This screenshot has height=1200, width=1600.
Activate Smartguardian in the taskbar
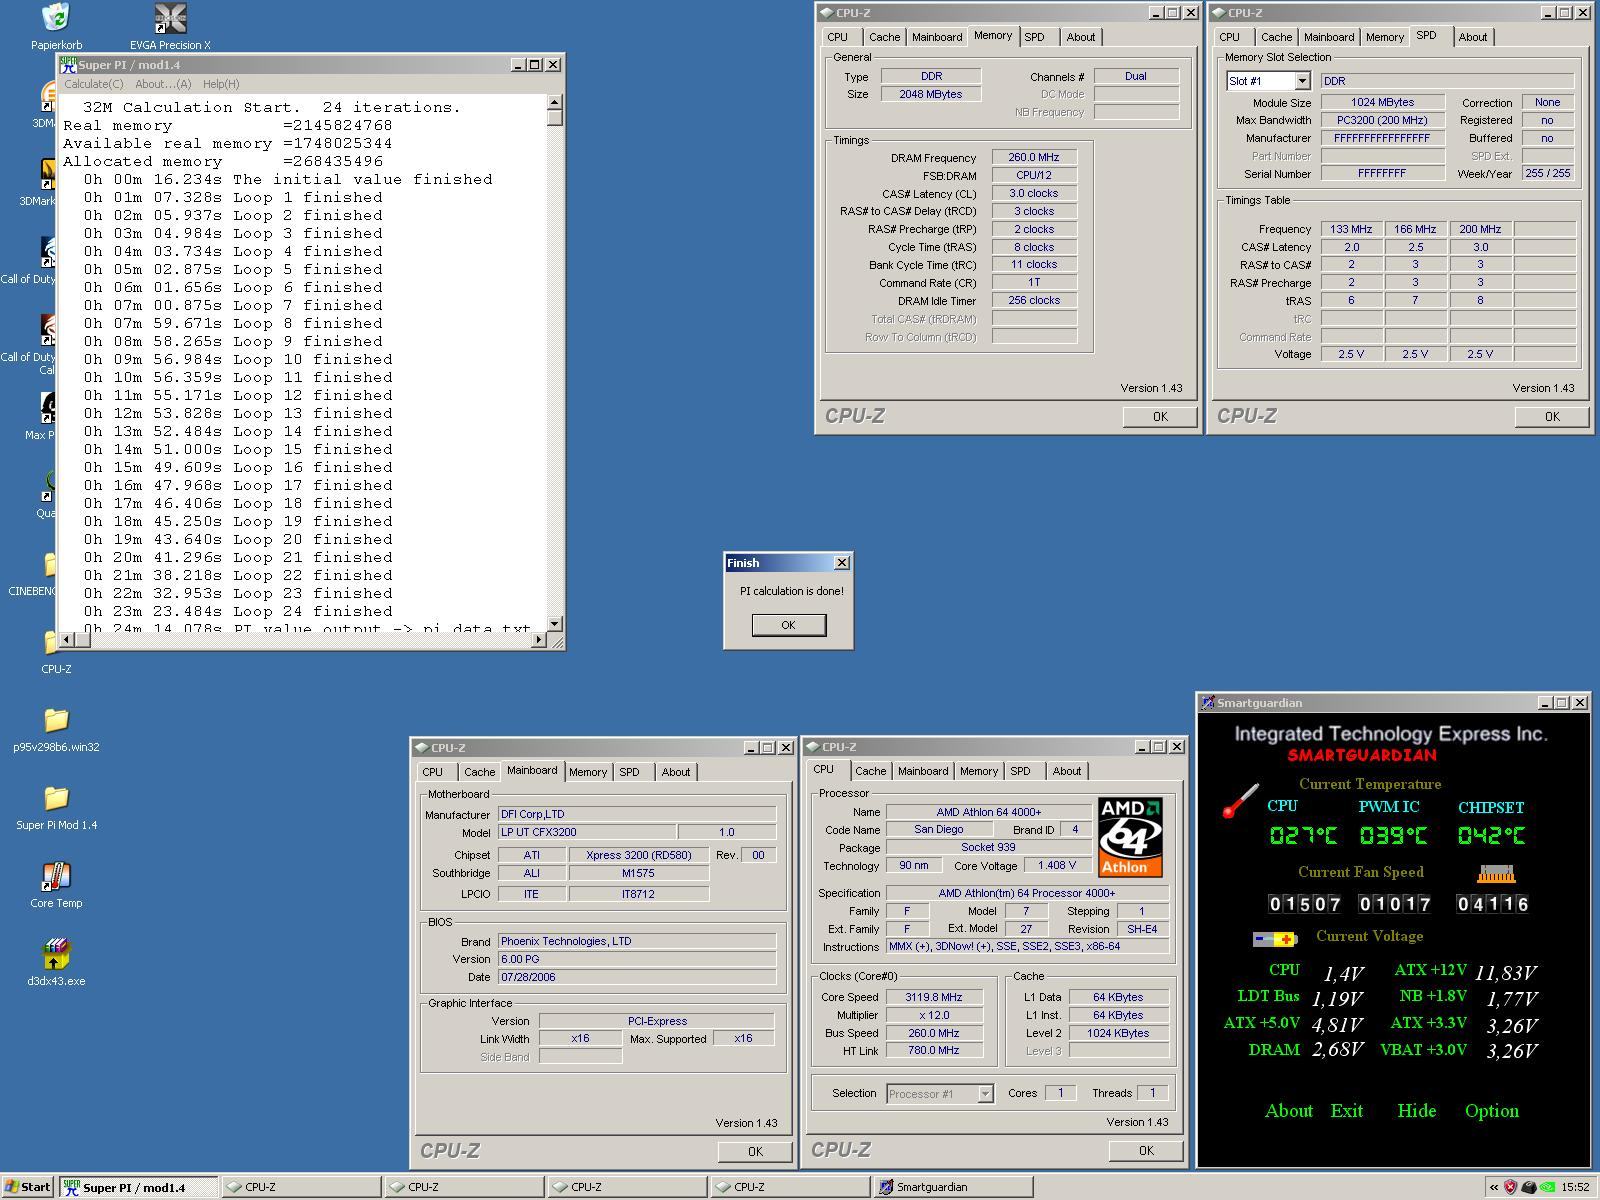coord(953,1187)
